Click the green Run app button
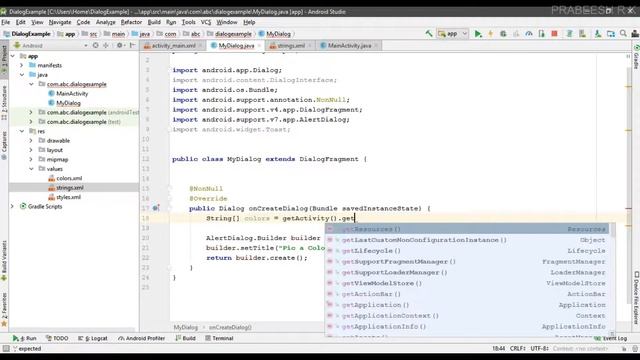This screenshot has width=640, height=360. coord(478,34)
